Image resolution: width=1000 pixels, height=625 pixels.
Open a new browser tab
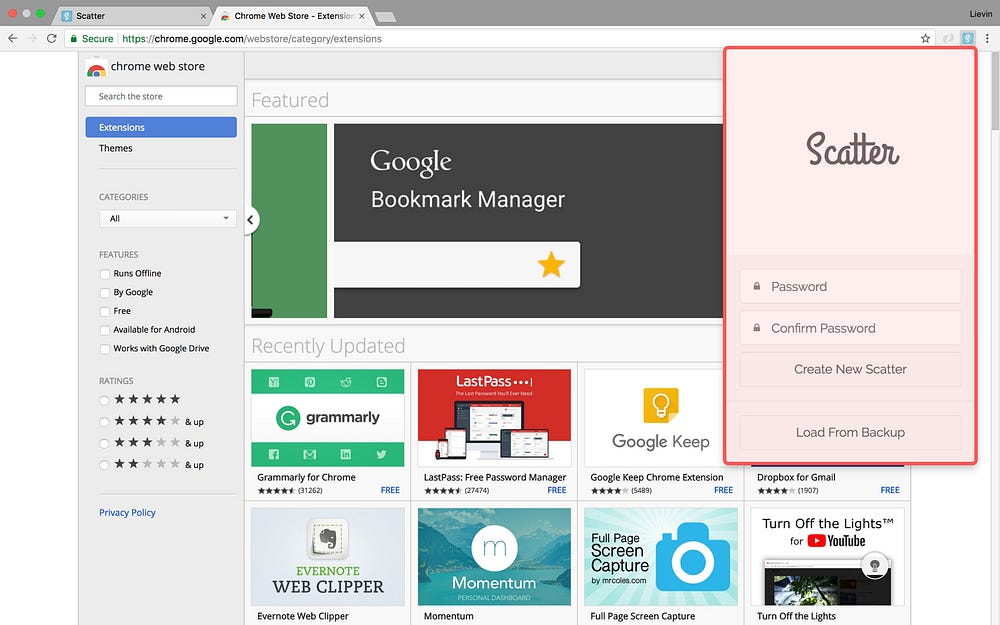point(385,17)
